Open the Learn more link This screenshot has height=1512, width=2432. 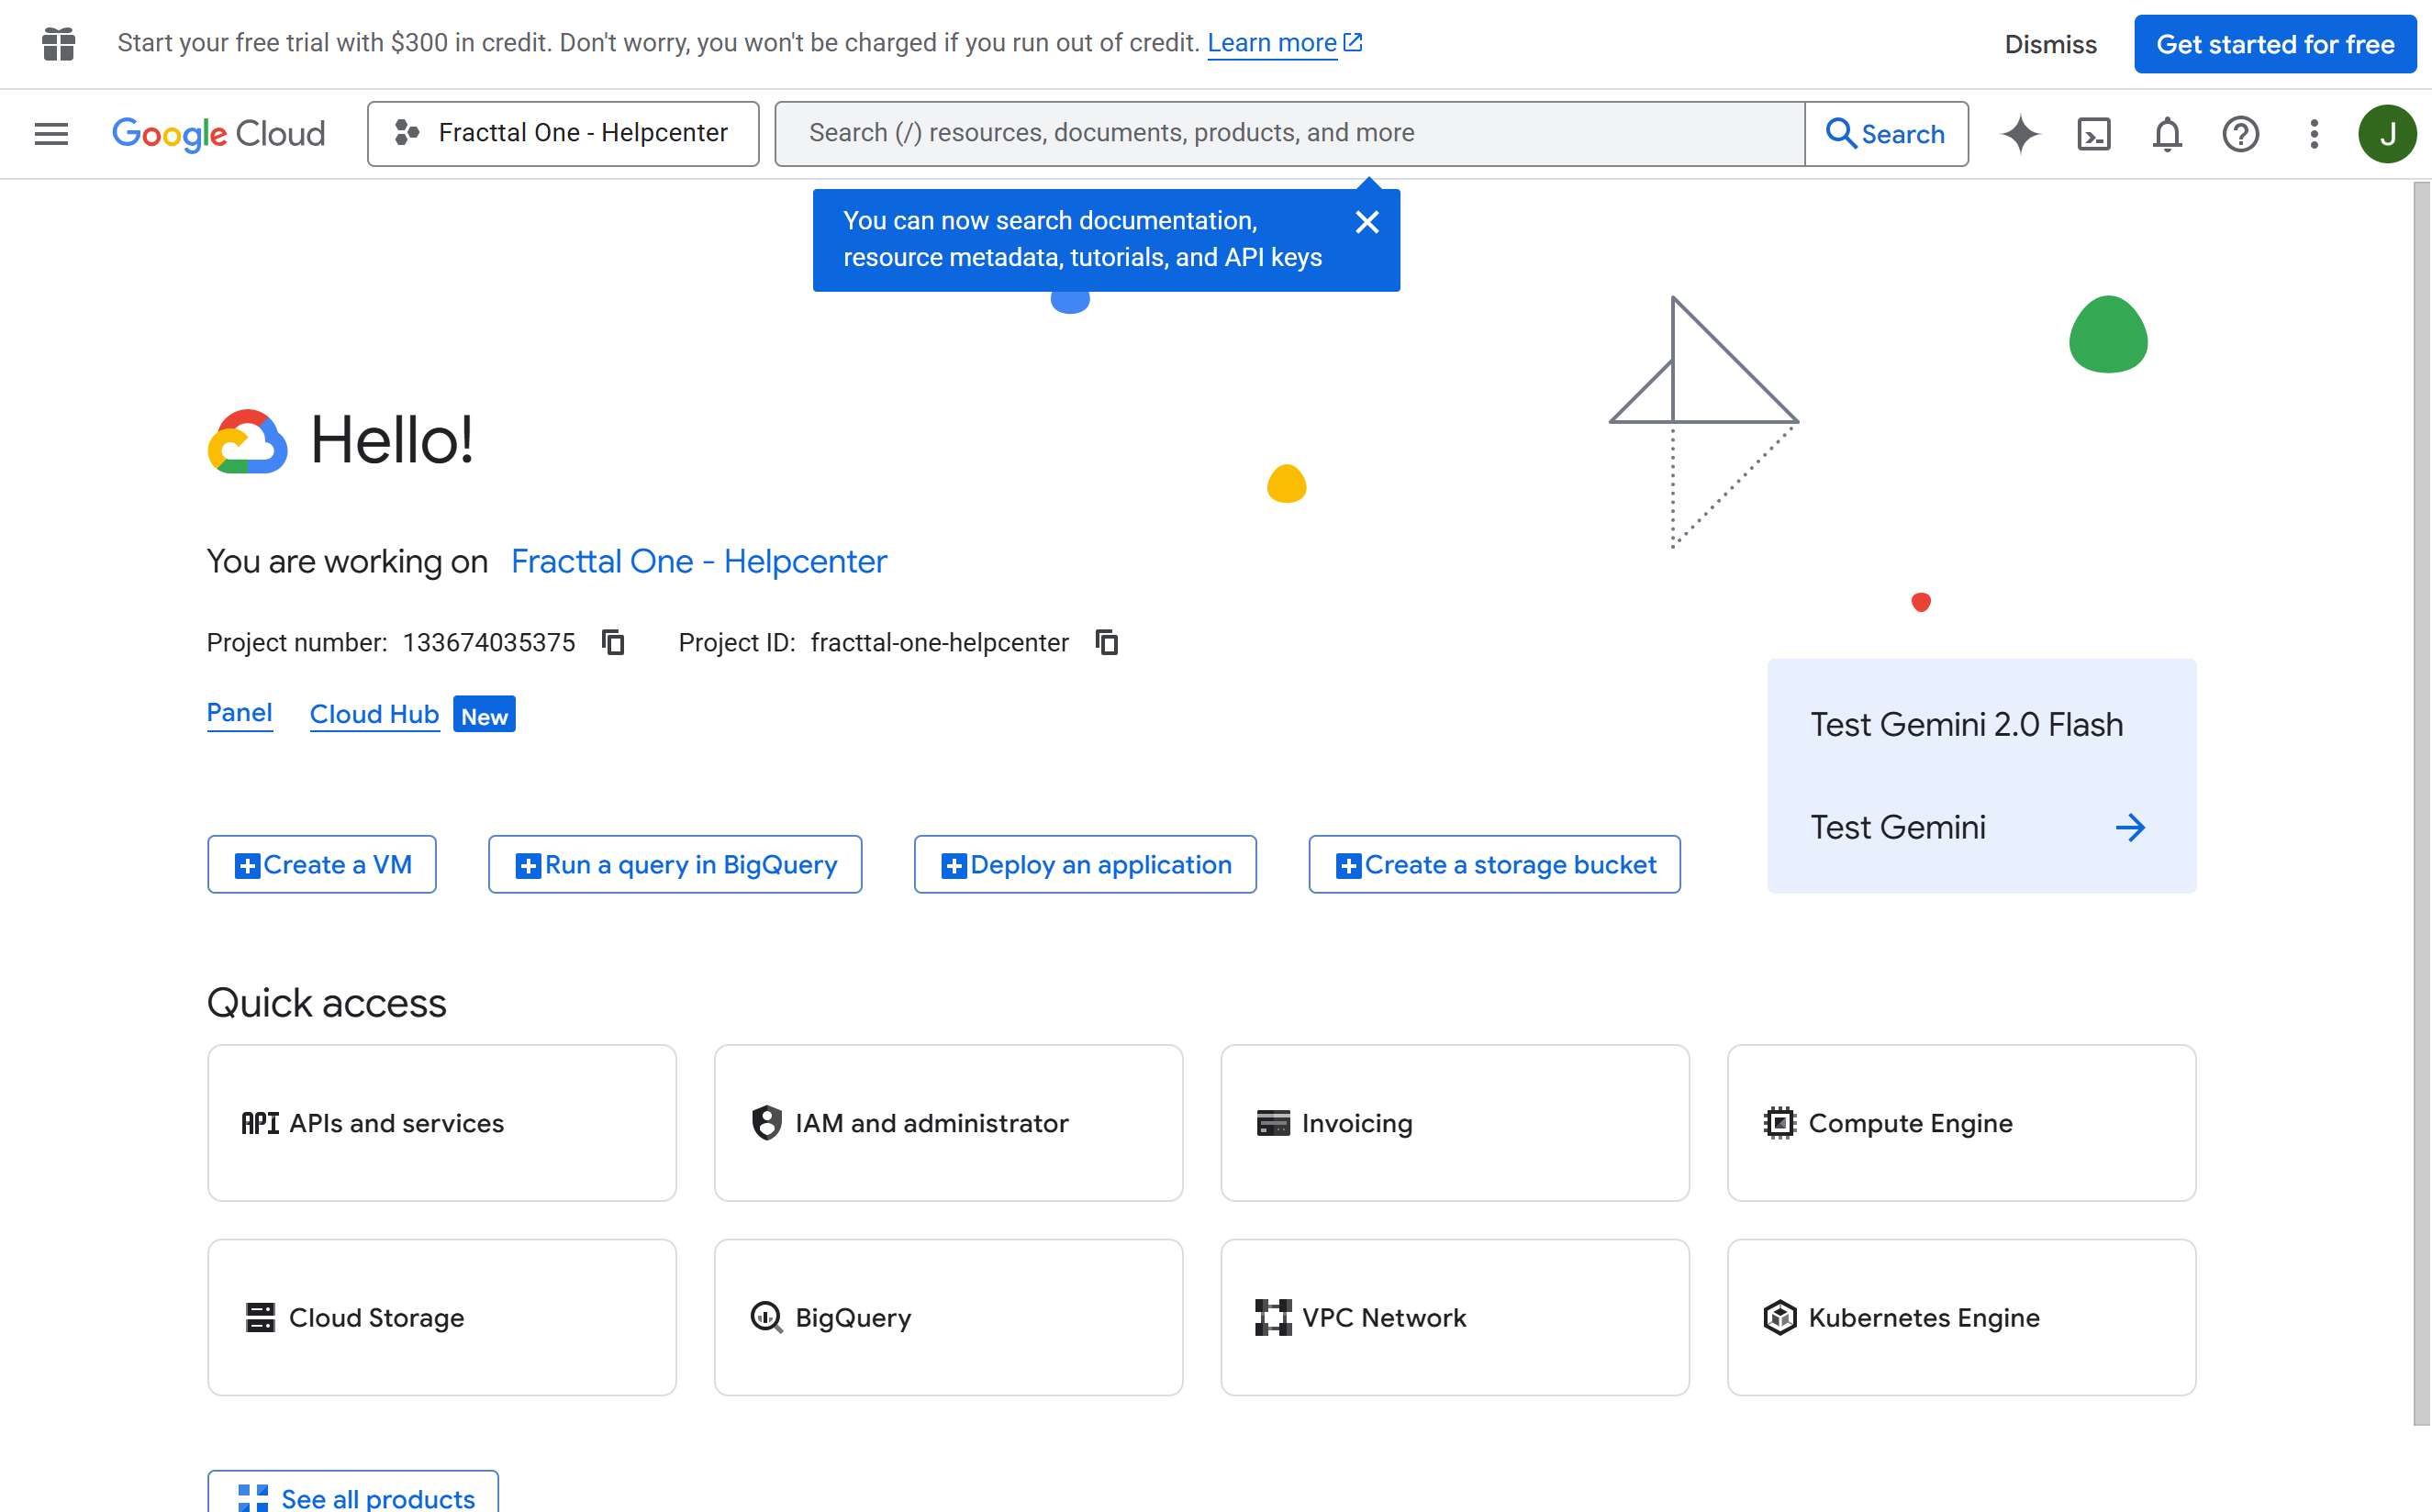pyautogui.click(x=1274, y=43)
